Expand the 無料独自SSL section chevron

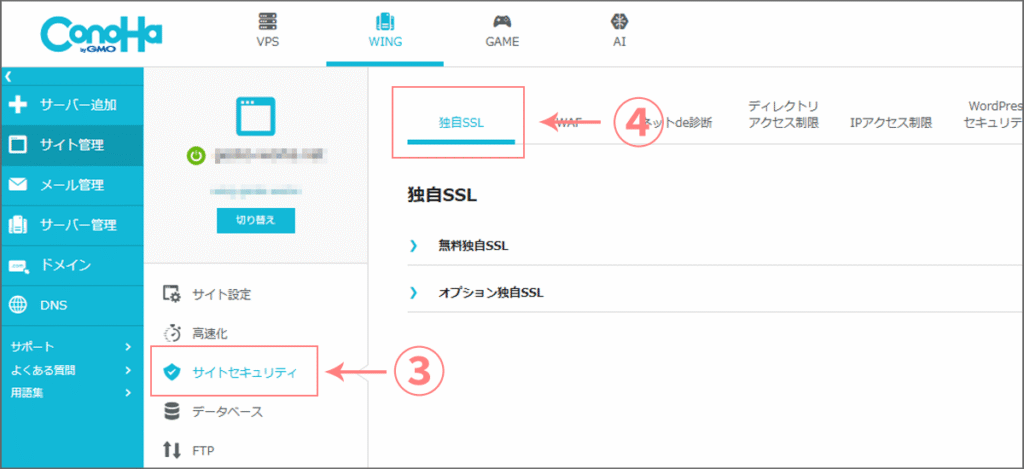[x=413, y=246]
